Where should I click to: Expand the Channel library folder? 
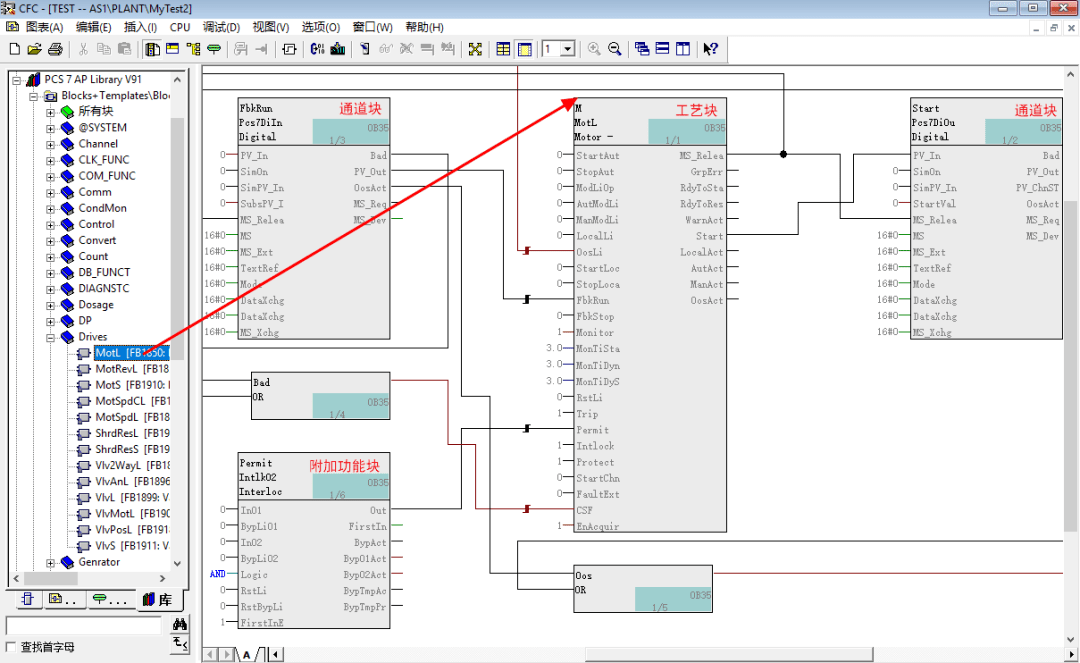click(51, 144)
